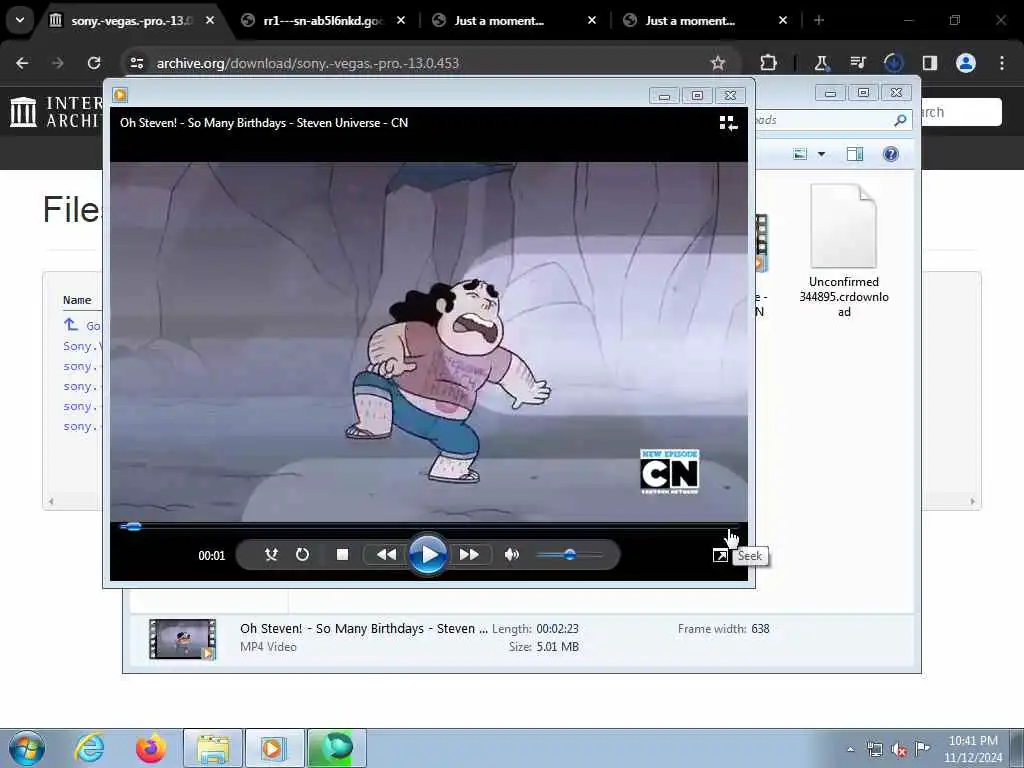Screen dimensions: 1024x768
Task: Switch to Library using top-right icon
Action: tap(728, 123)
